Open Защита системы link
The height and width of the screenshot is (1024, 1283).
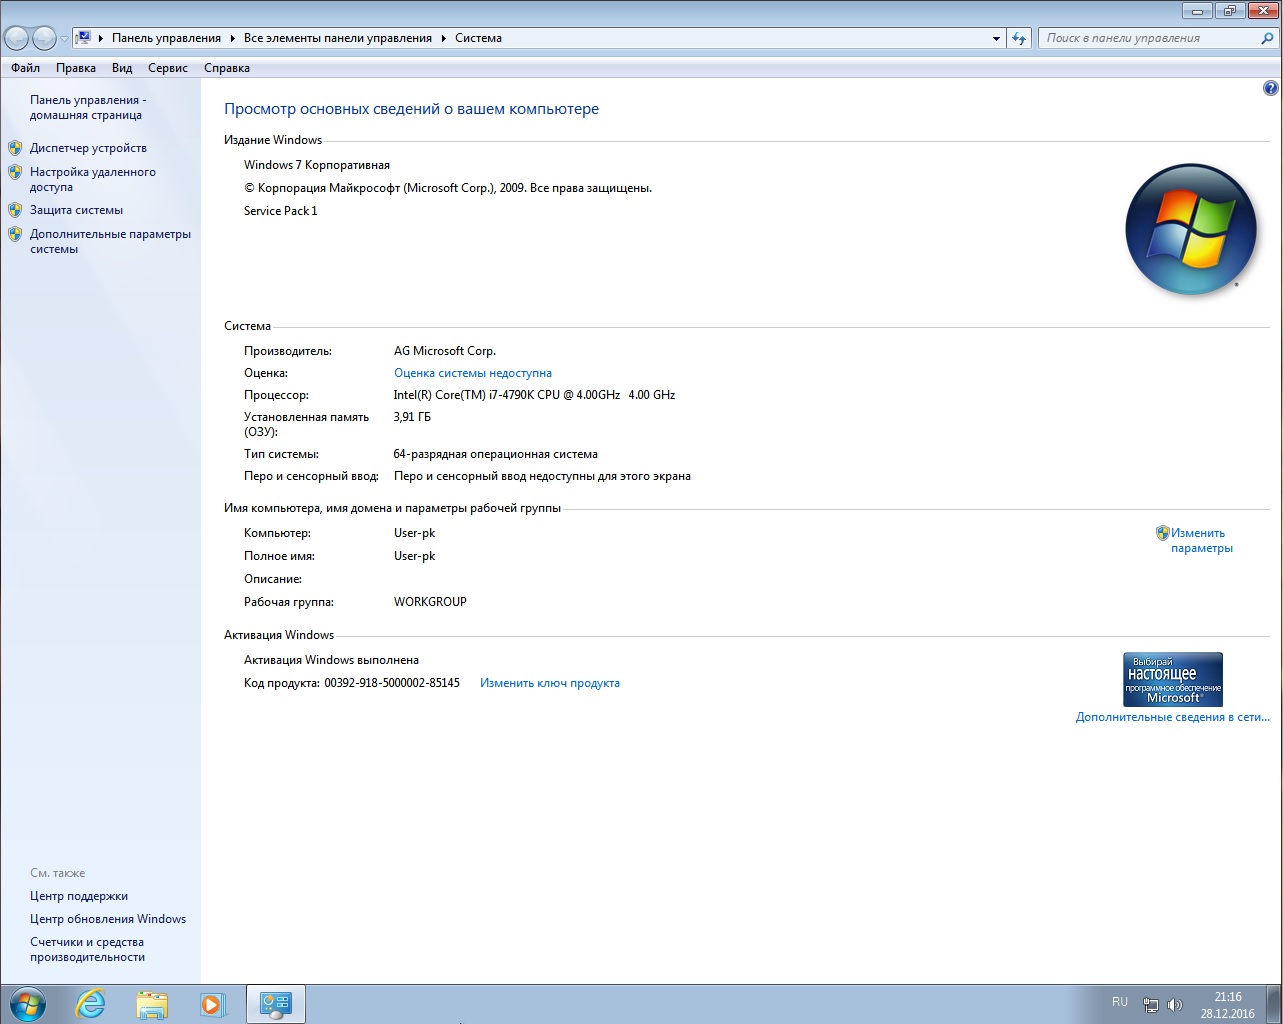76,210
